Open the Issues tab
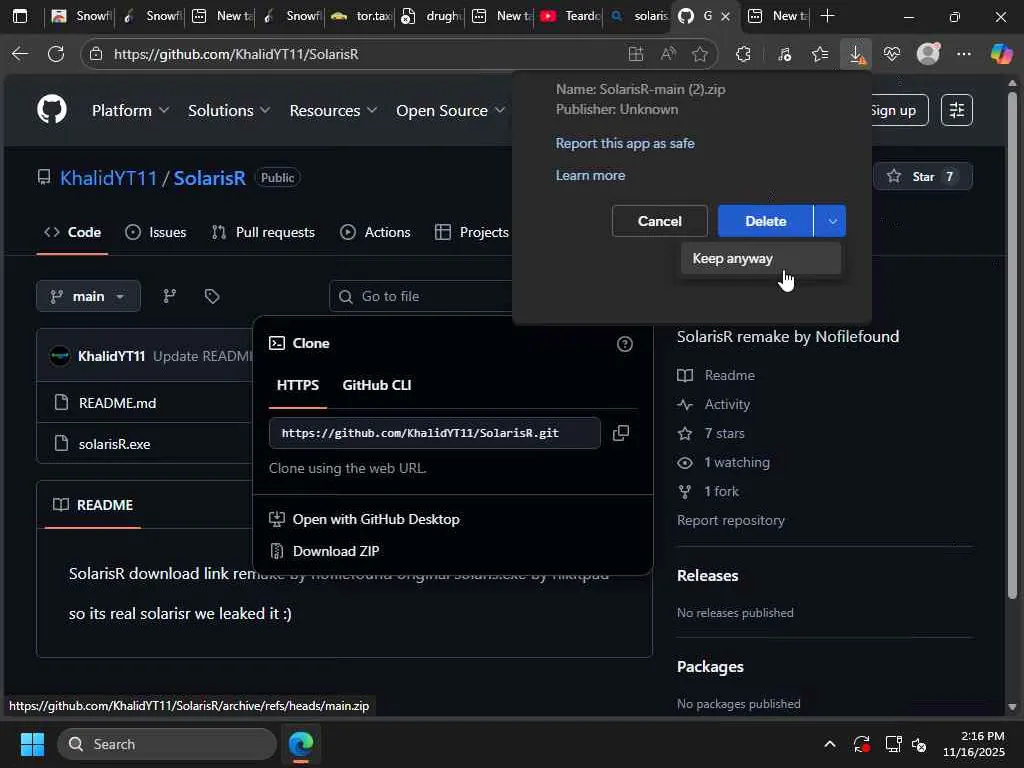This screenshot has height=768, width=1024. pyautogui.click(x=155, y=232)
